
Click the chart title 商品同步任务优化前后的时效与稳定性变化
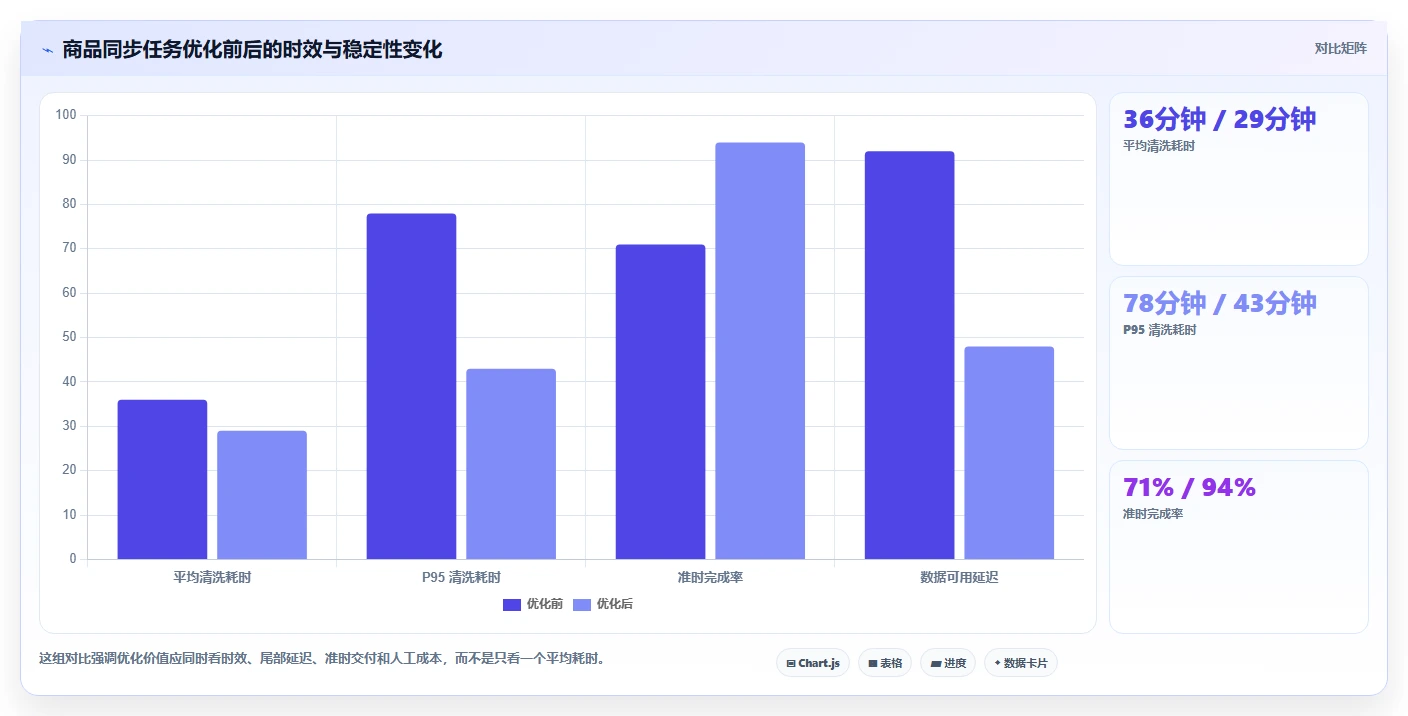pos(252,50)
